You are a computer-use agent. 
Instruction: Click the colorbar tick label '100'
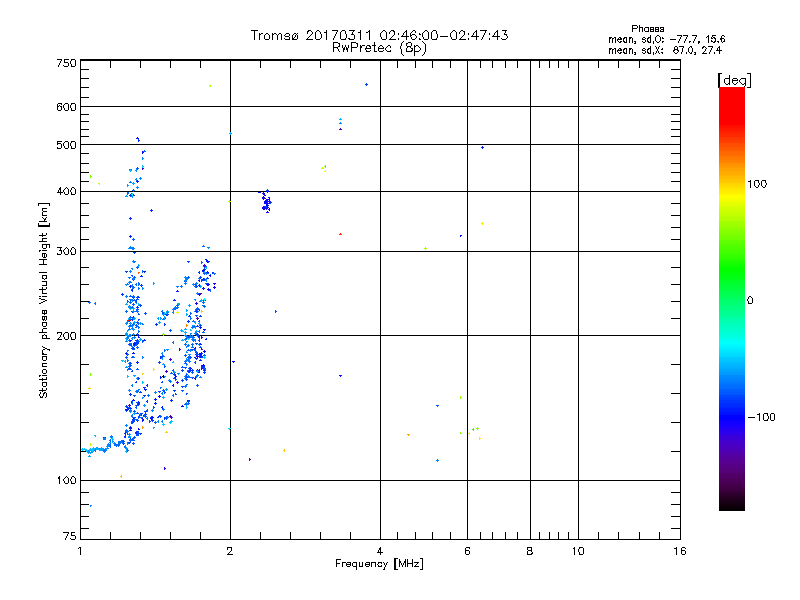[757, 184]
